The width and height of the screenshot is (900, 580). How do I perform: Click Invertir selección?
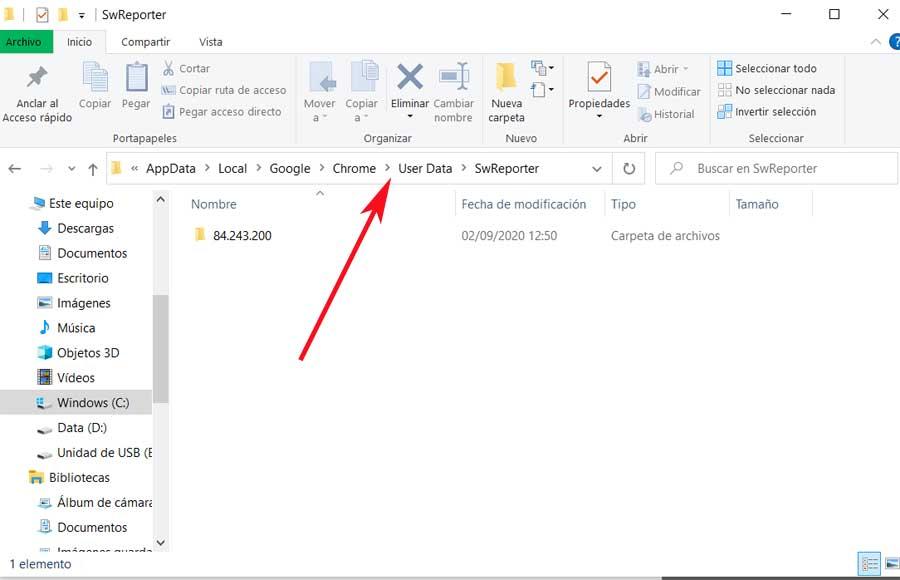click(766, 111)
